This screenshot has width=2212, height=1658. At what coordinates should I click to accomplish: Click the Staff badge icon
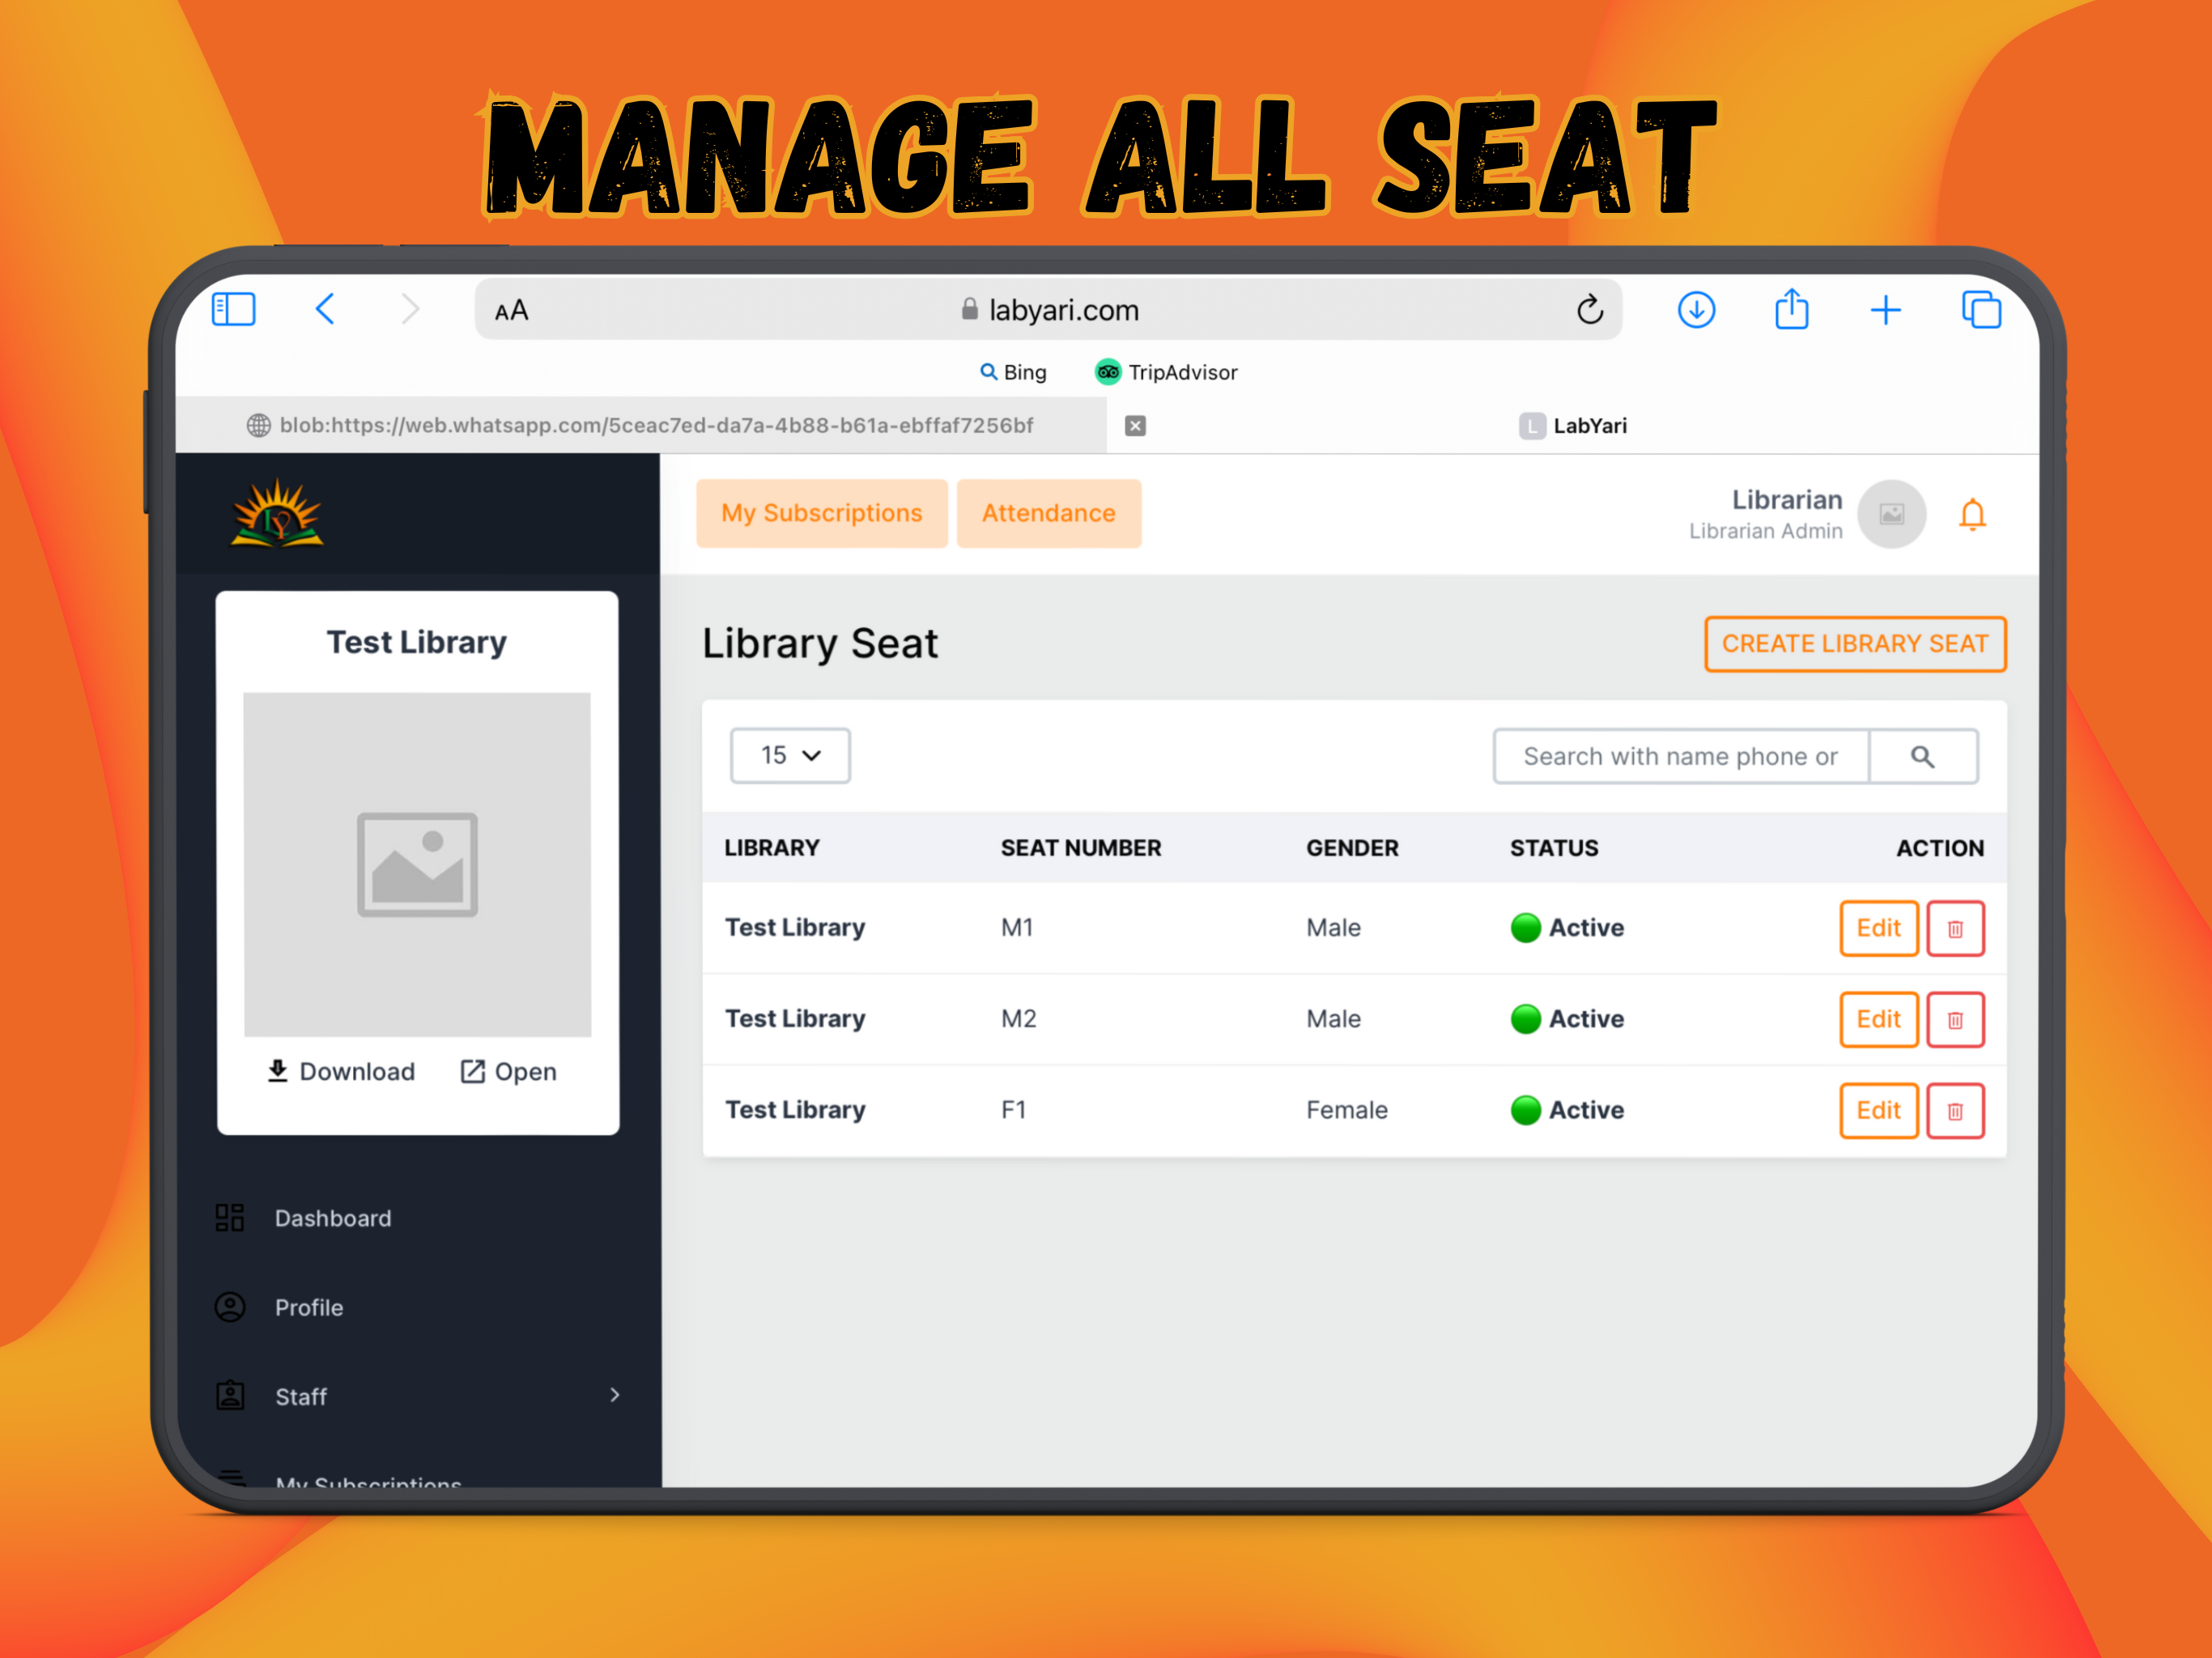[230, 1396]
